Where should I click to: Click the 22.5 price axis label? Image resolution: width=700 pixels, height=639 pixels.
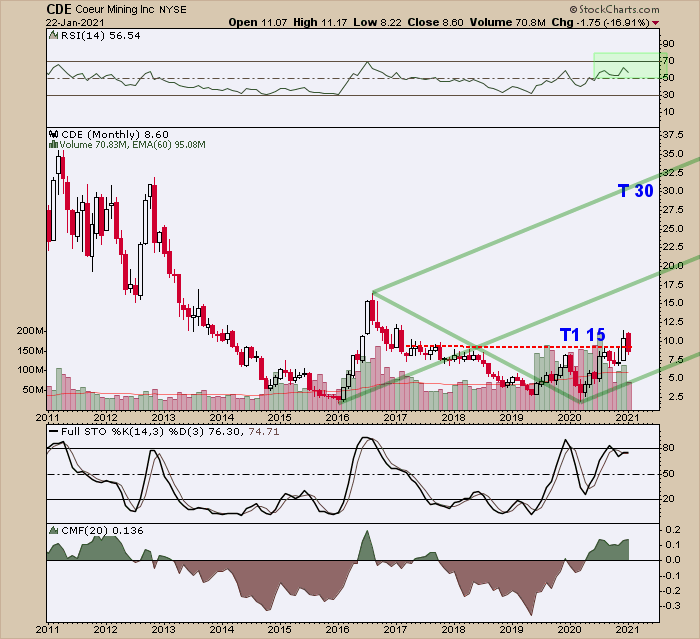673,247
